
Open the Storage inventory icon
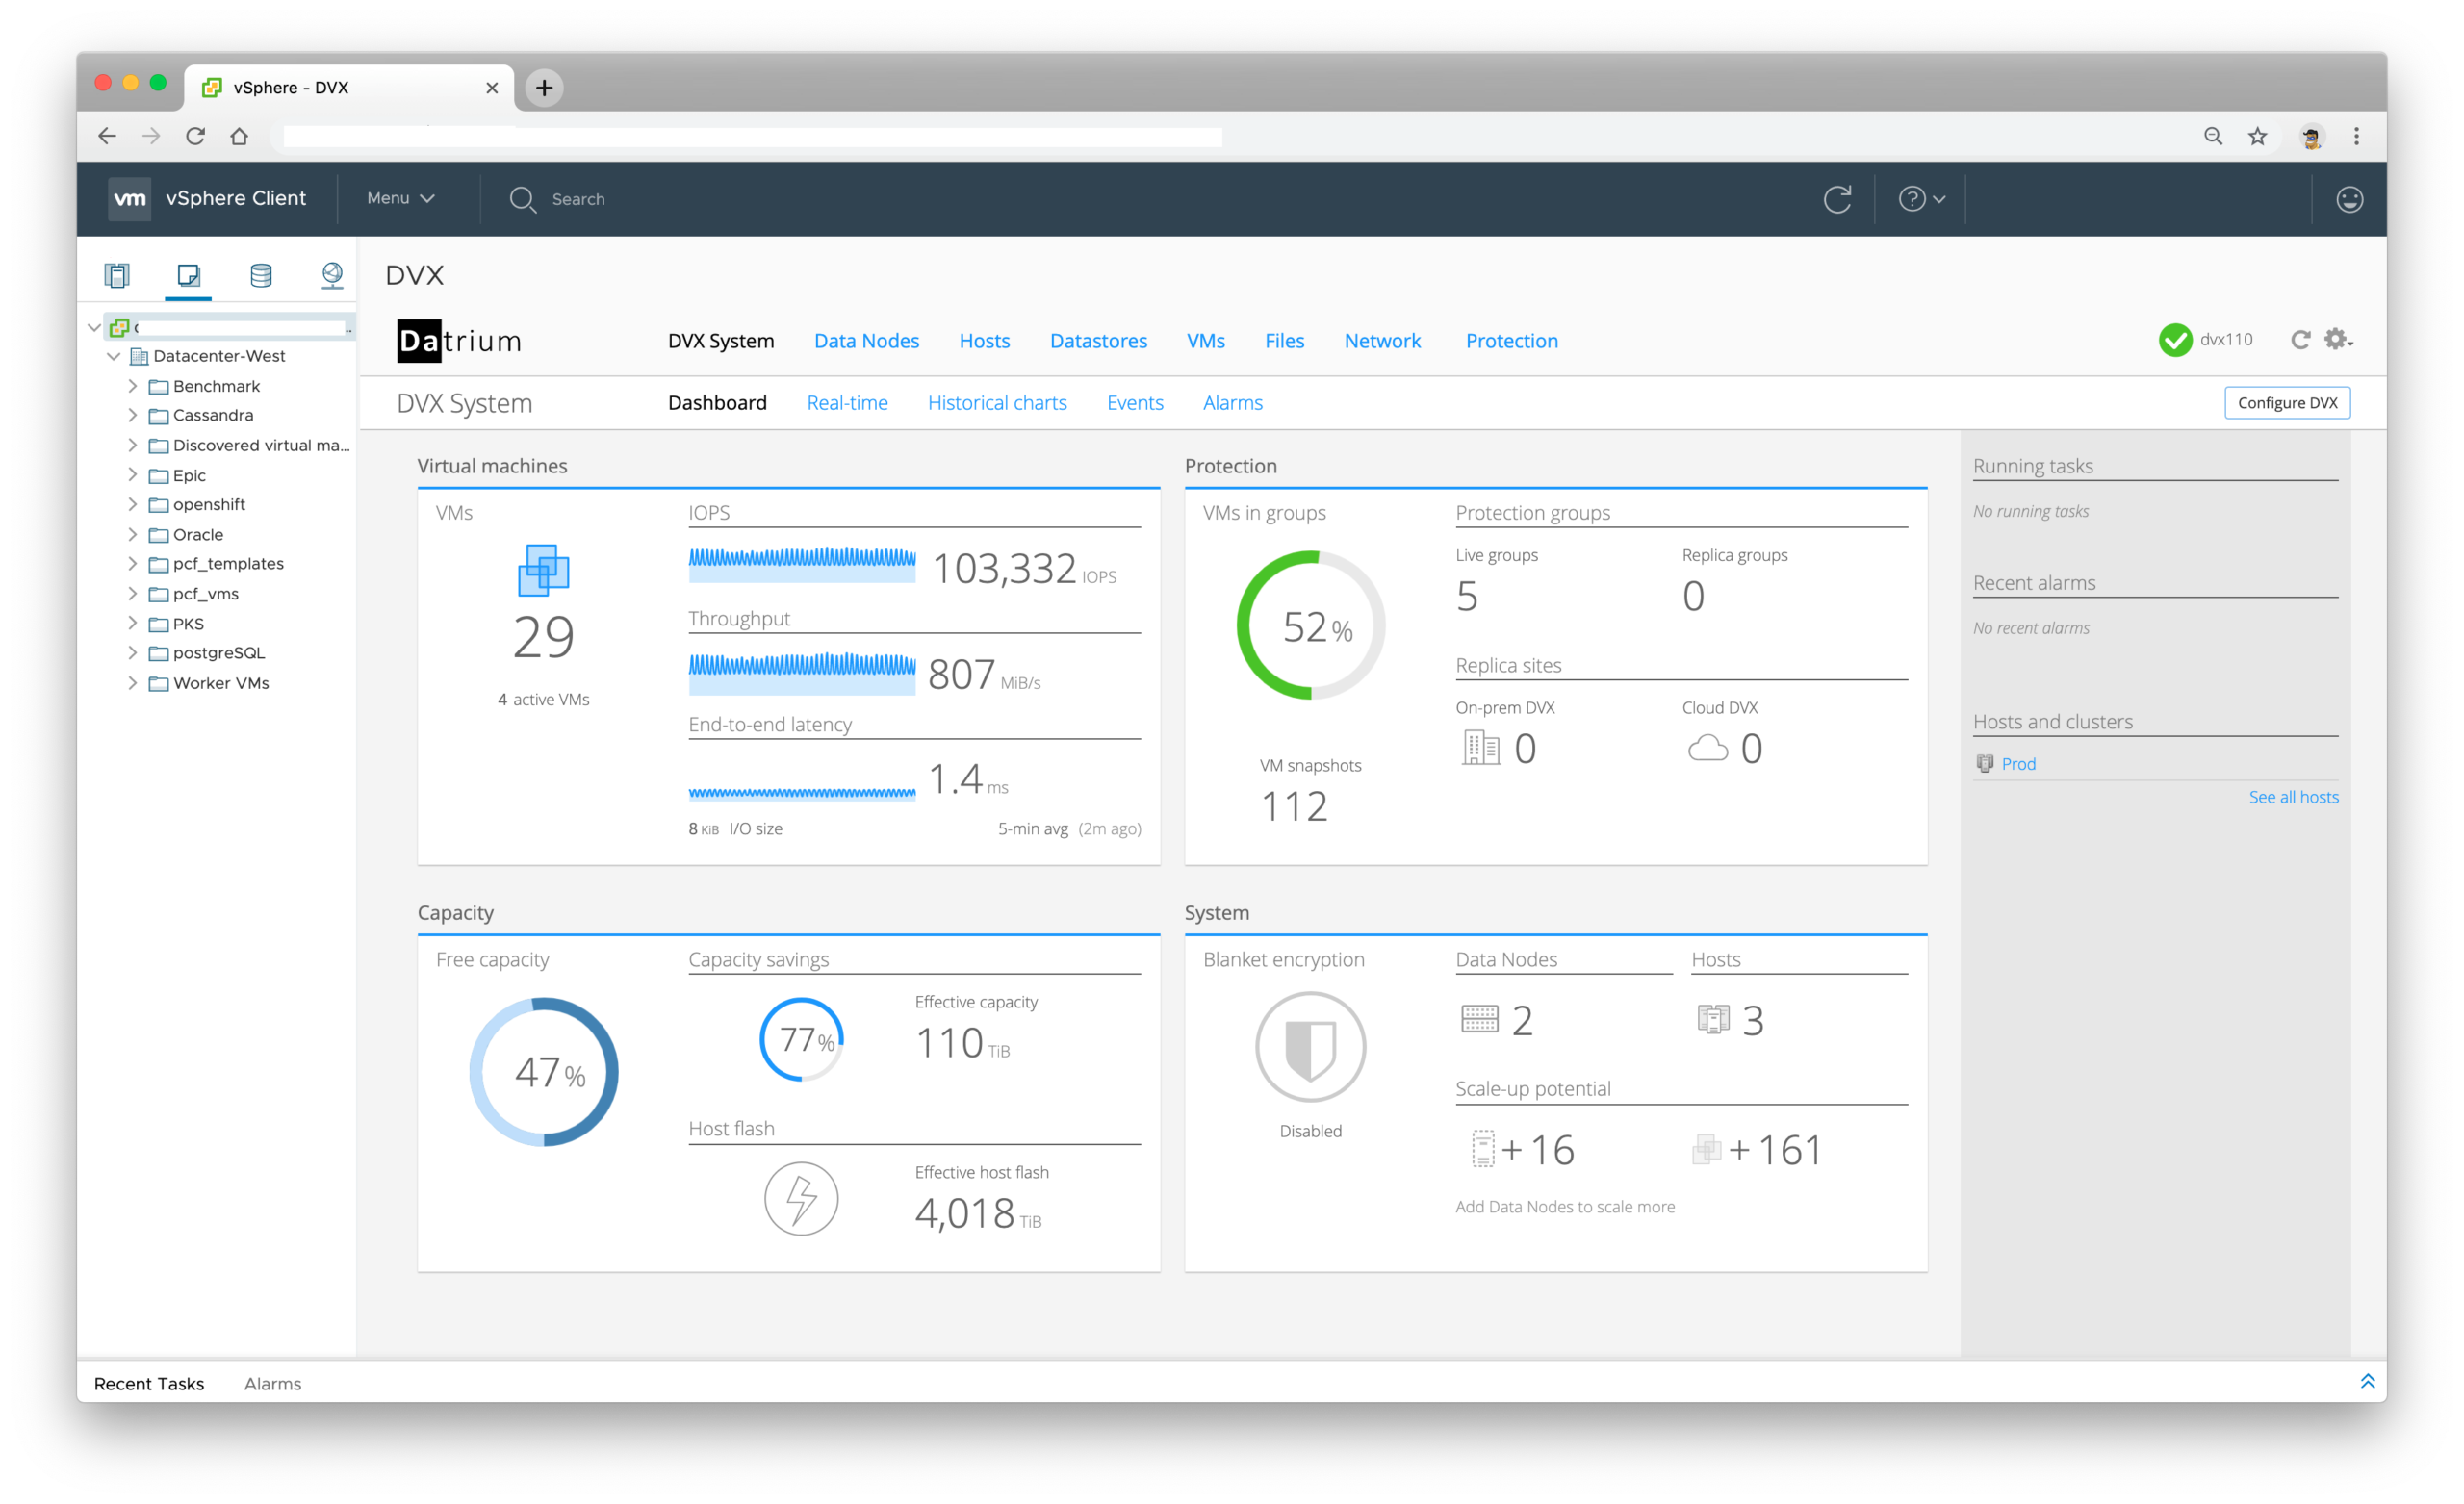click(x=261, y=274)
